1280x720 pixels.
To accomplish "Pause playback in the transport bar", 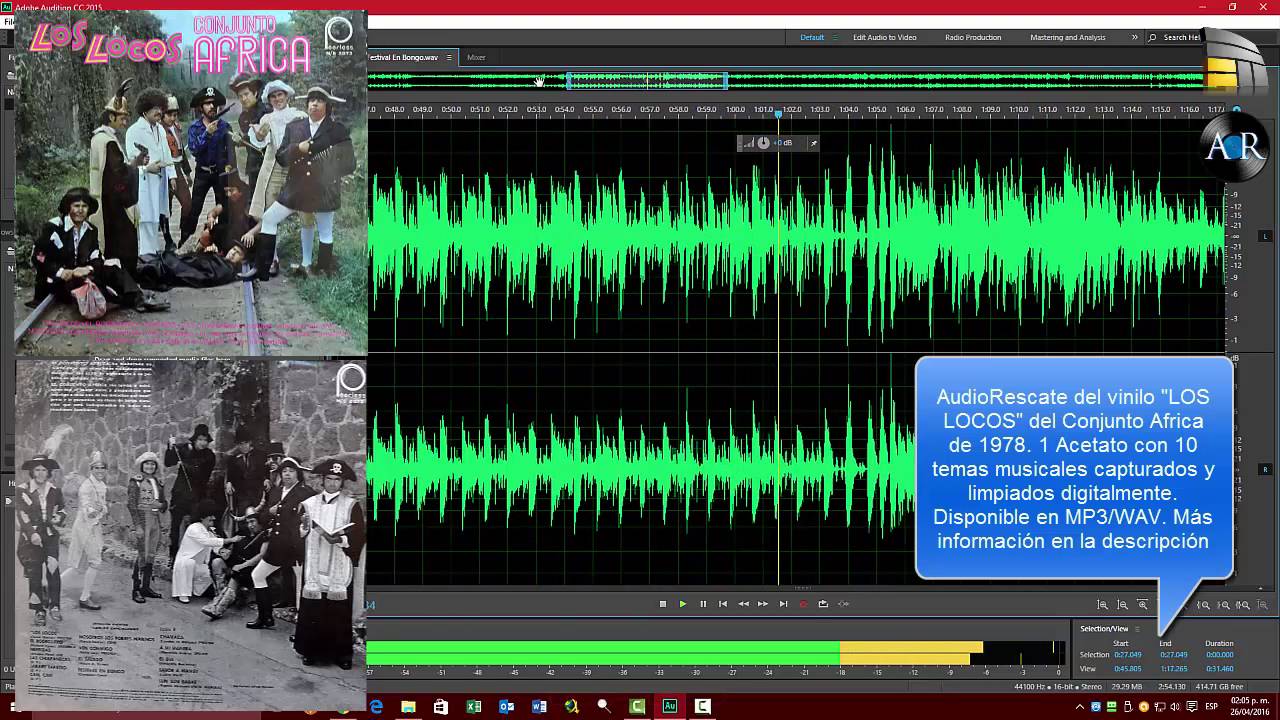I will [703, 604].
